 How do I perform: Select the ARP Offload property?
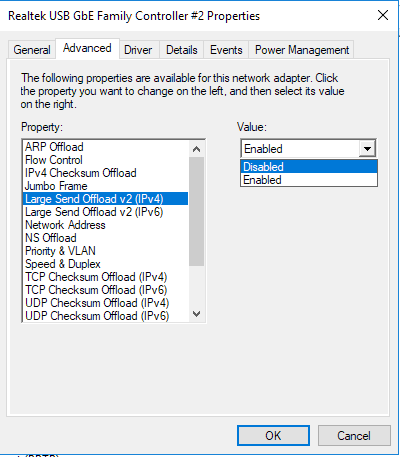(x=54, y=147)
